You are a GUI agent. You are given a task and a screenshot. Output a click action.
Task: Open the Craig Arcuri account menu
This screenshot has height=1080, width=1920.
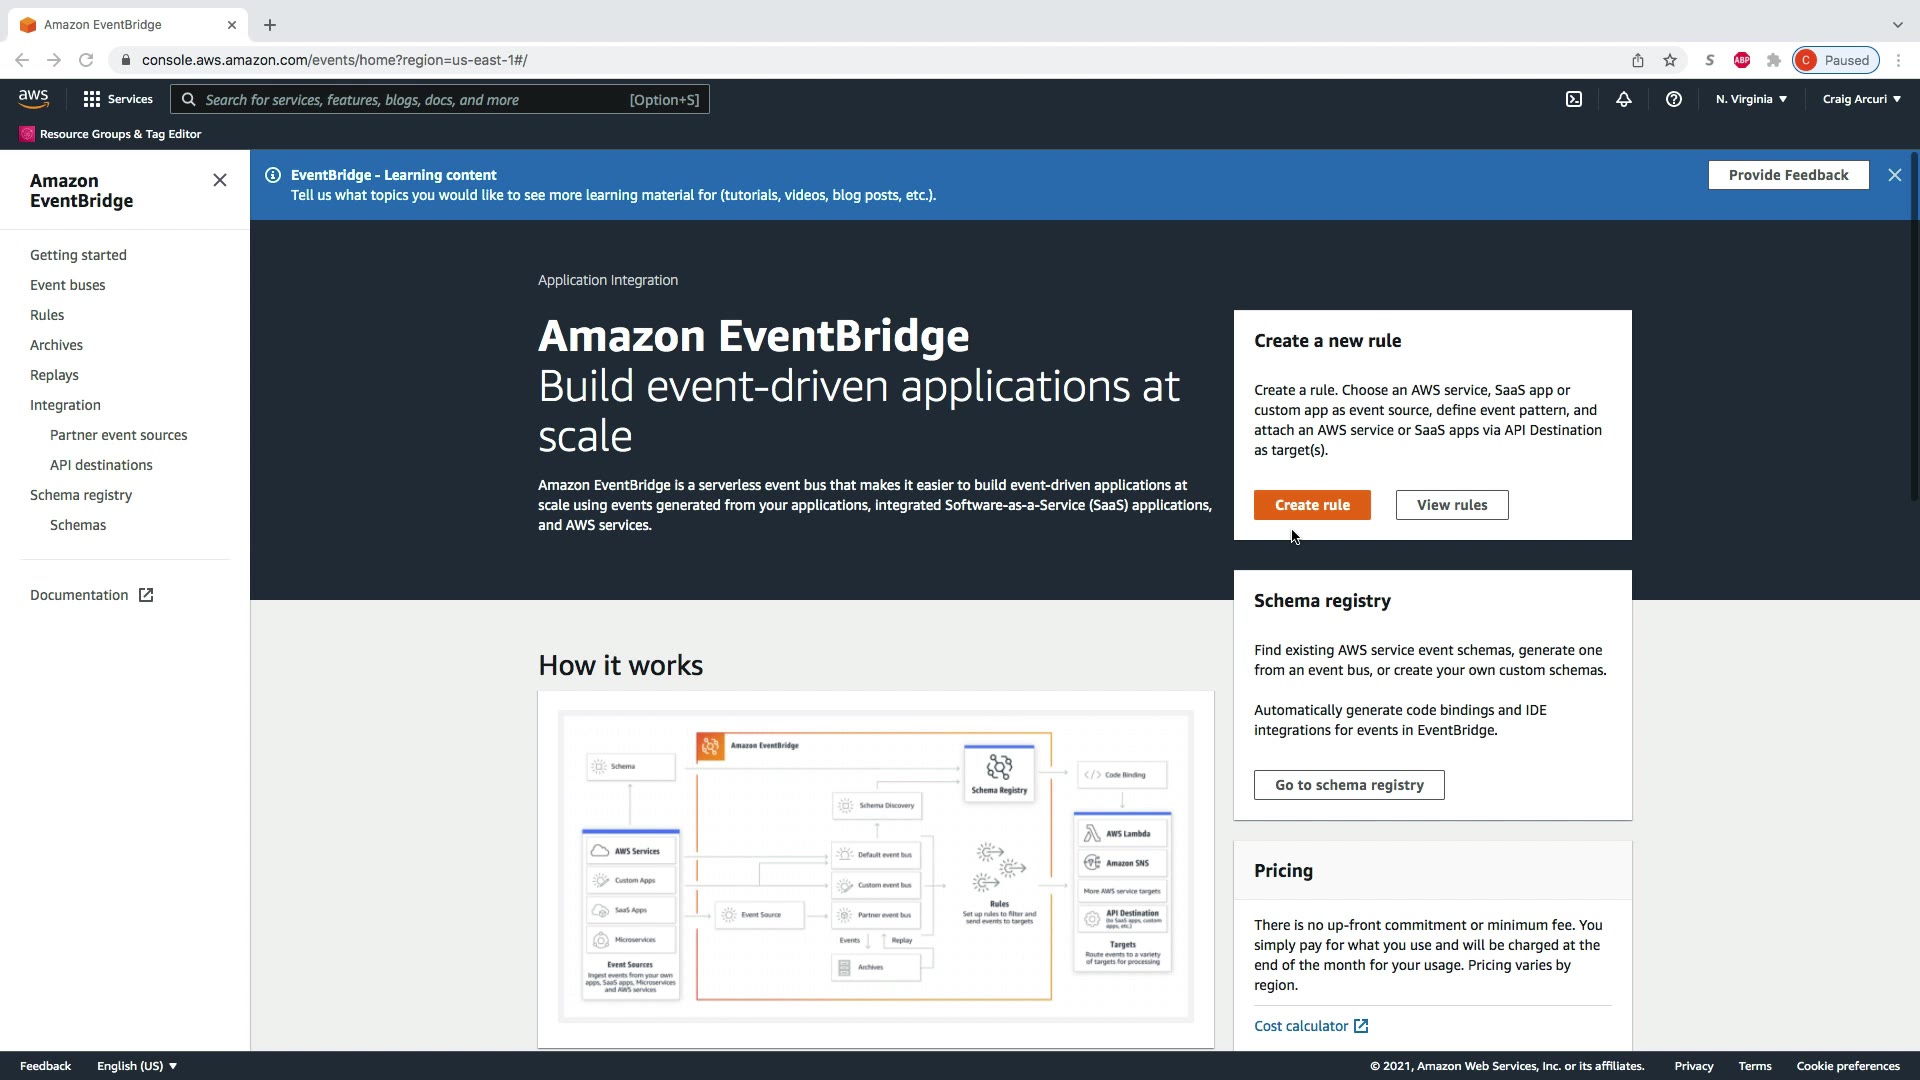(1861, 99)
